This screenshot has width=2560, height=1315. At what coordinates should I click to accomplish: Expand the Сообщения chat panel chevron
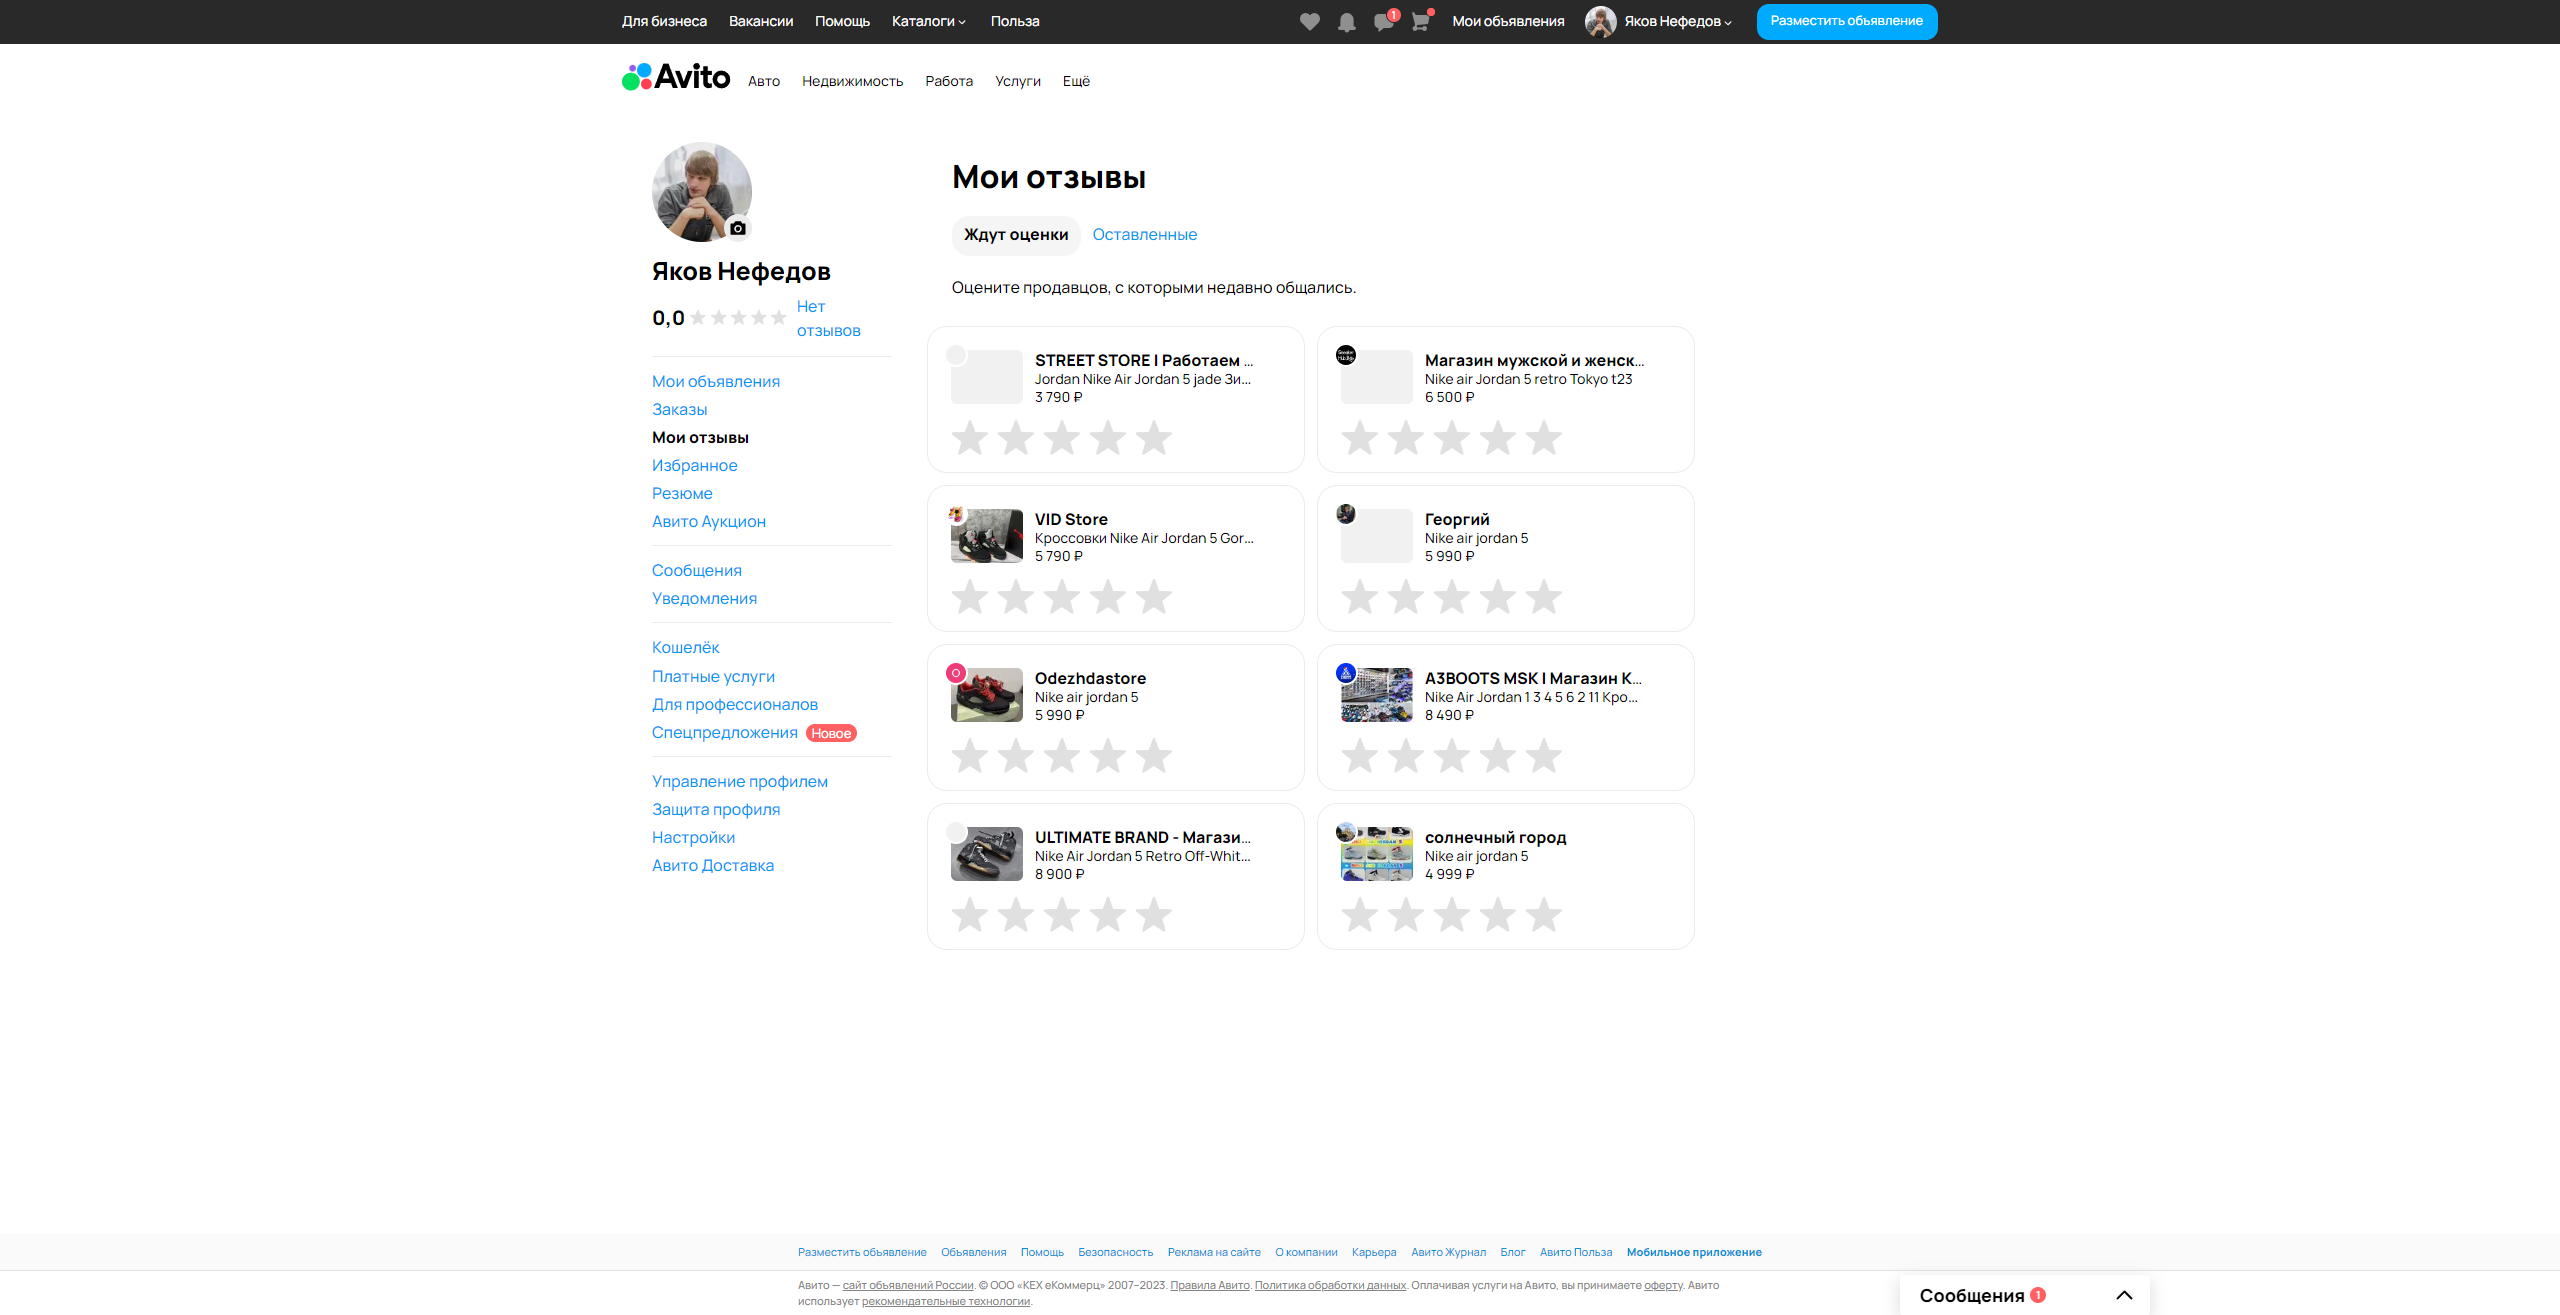pos(2124,1295)
